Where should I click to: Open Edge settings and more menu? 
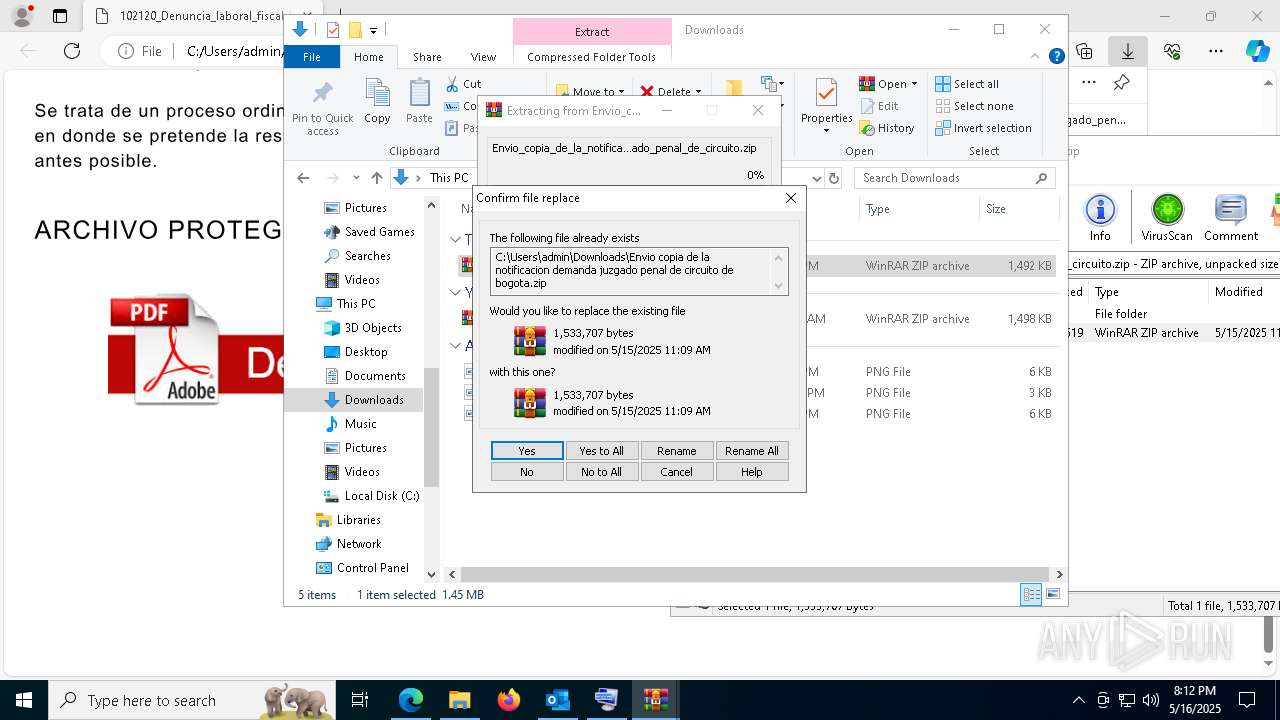point(1216,51)
